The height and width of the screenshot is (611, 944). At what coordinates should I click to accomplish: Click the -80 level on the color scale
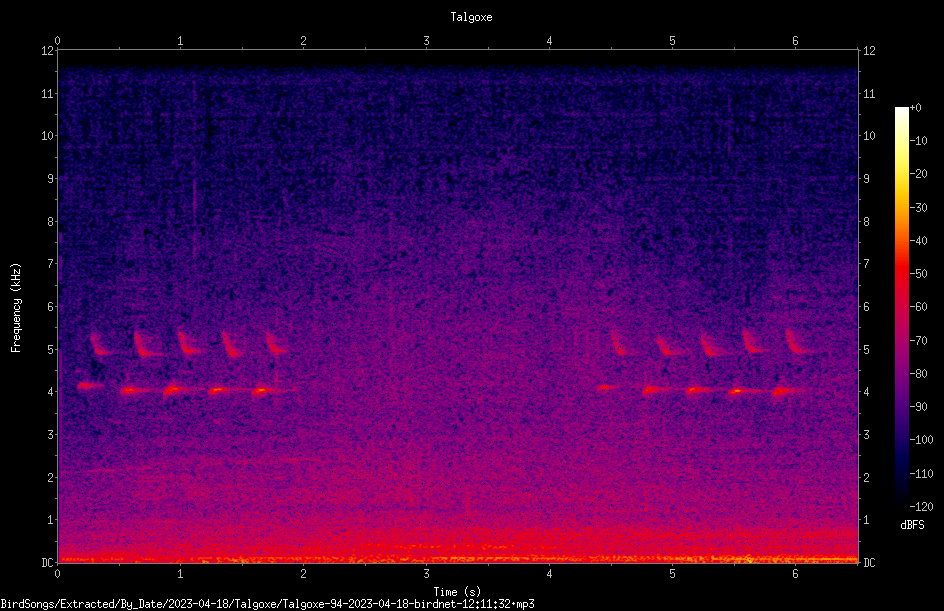click(918, 373)
